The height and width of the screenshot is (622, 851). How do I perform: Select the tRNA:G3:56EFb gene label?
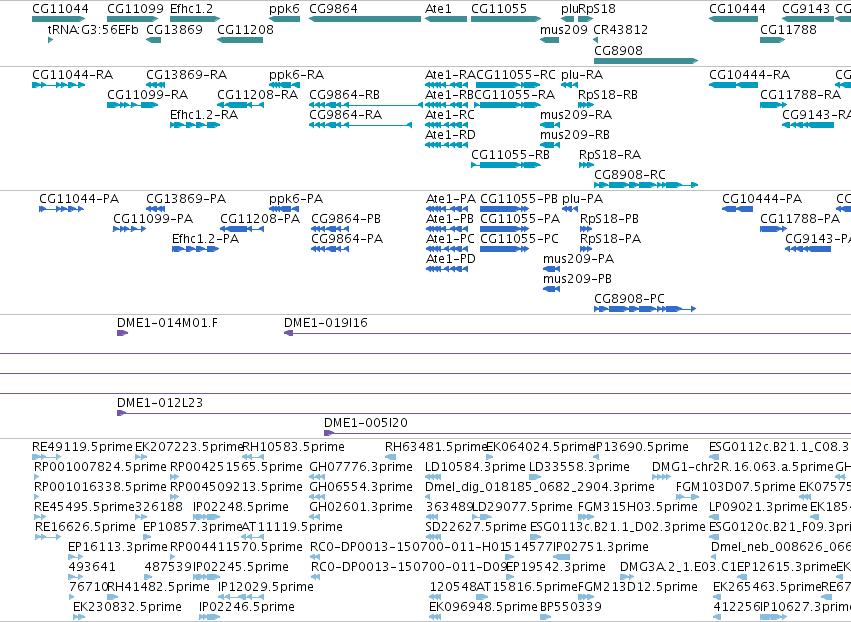tap(93, 29)
